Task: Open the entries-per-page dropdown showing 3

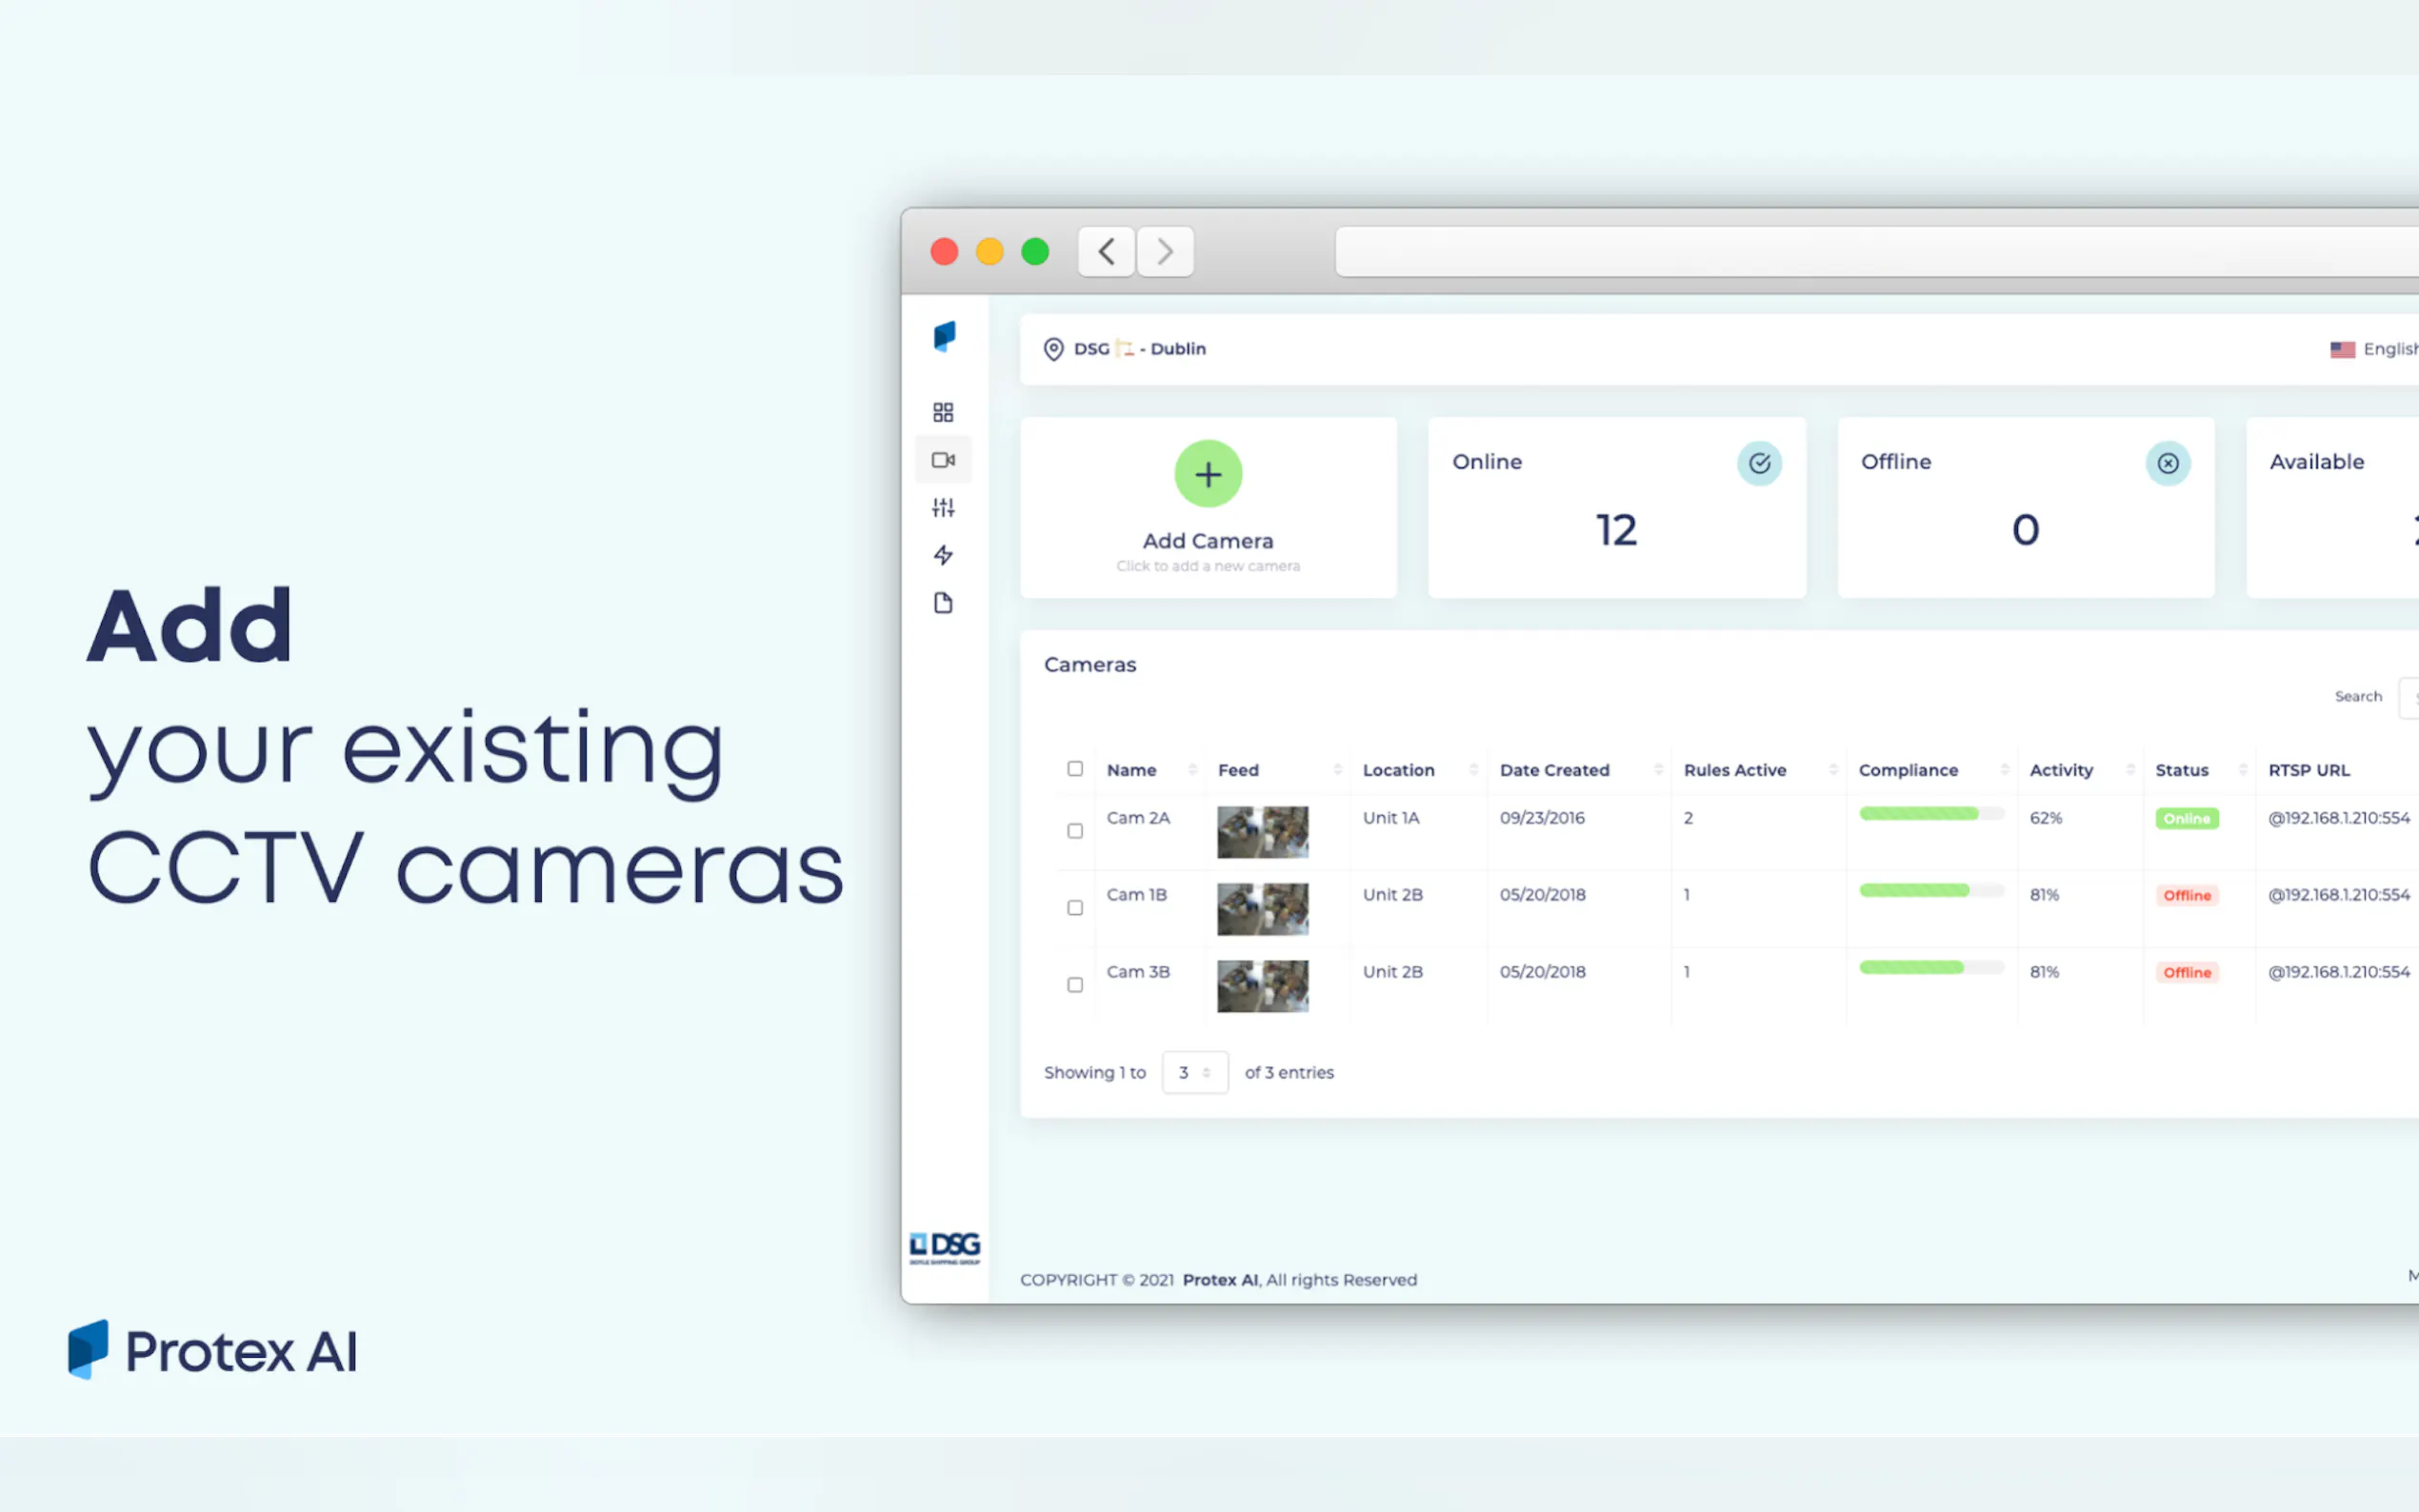Action: [x=1194, y=1072]
